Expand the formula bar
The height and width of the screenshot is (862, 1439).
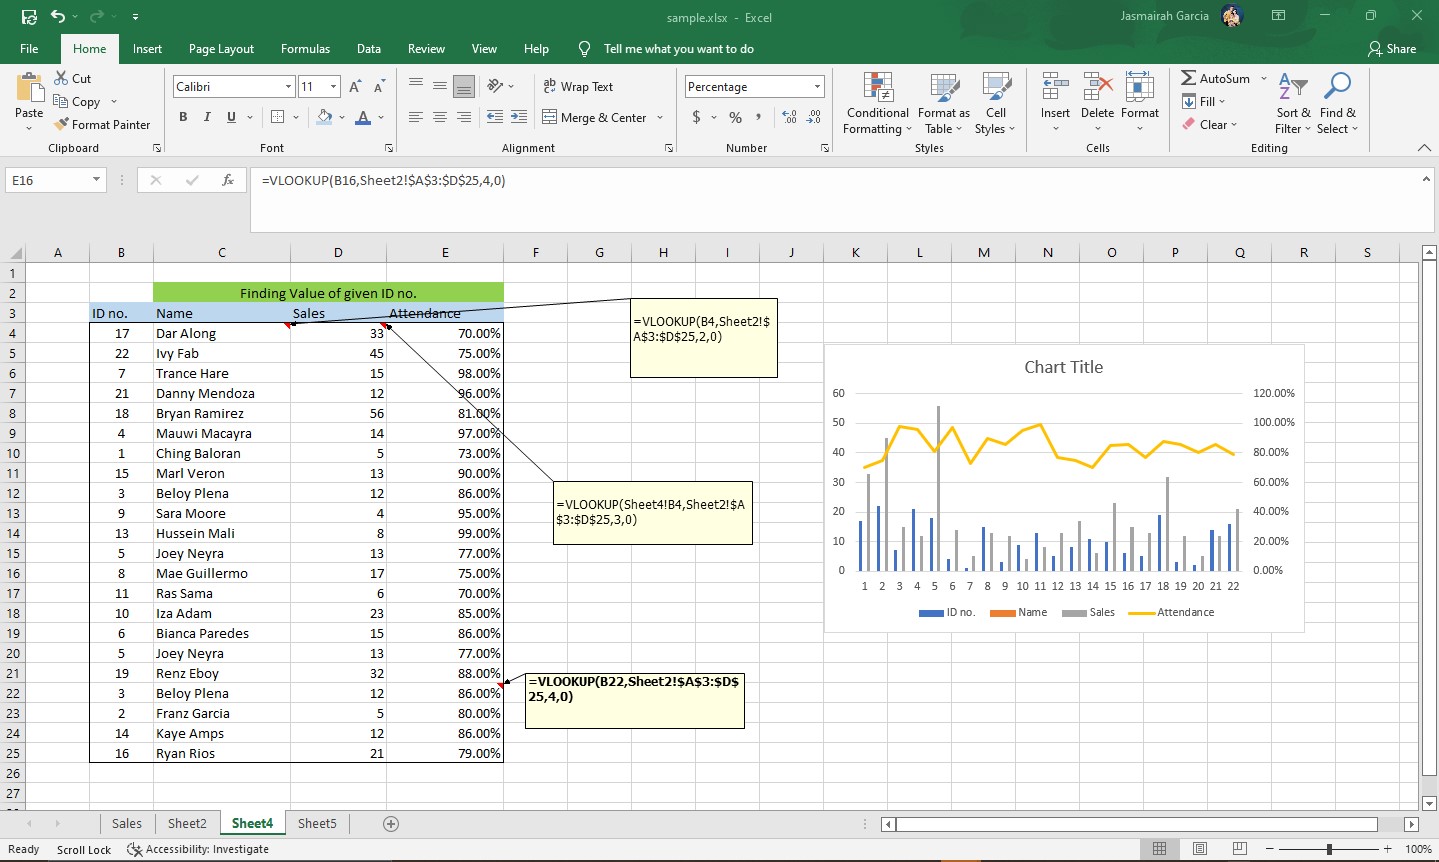(x=1426, y=179)
